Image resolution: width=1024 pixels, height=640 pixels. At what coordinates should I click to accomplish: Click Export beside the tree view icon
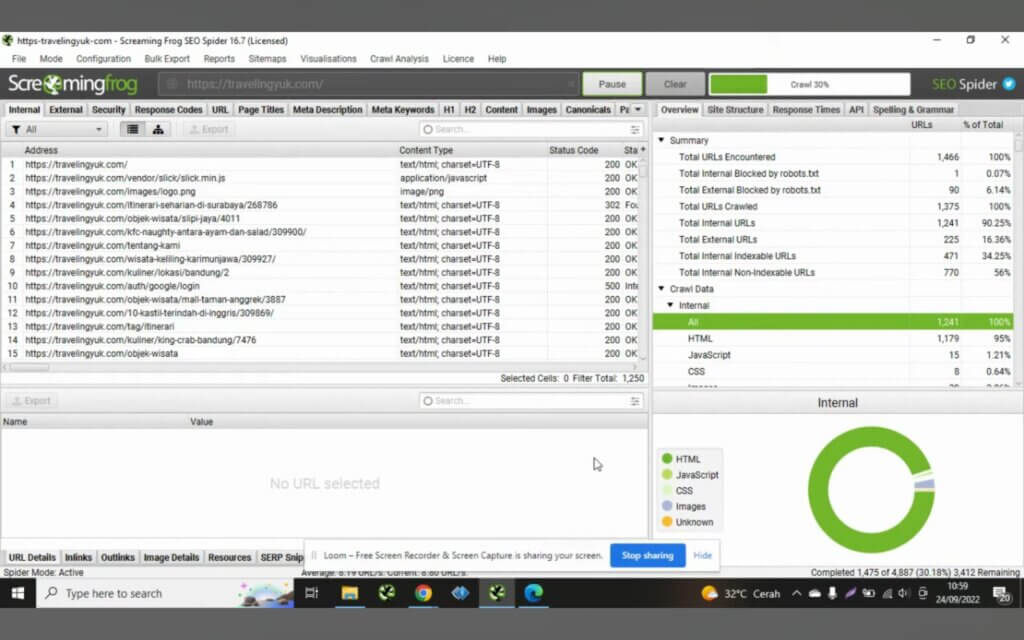(x=209, y=129)
